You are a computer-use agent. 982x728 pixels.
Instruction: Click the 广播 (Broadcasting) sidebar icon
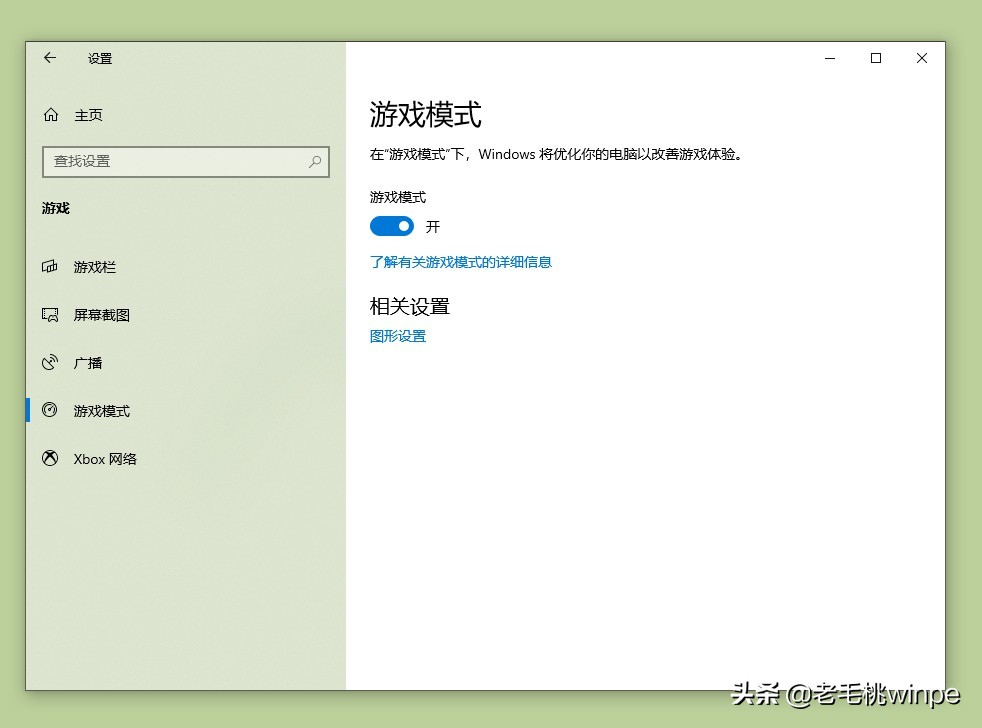coord(51,362)
